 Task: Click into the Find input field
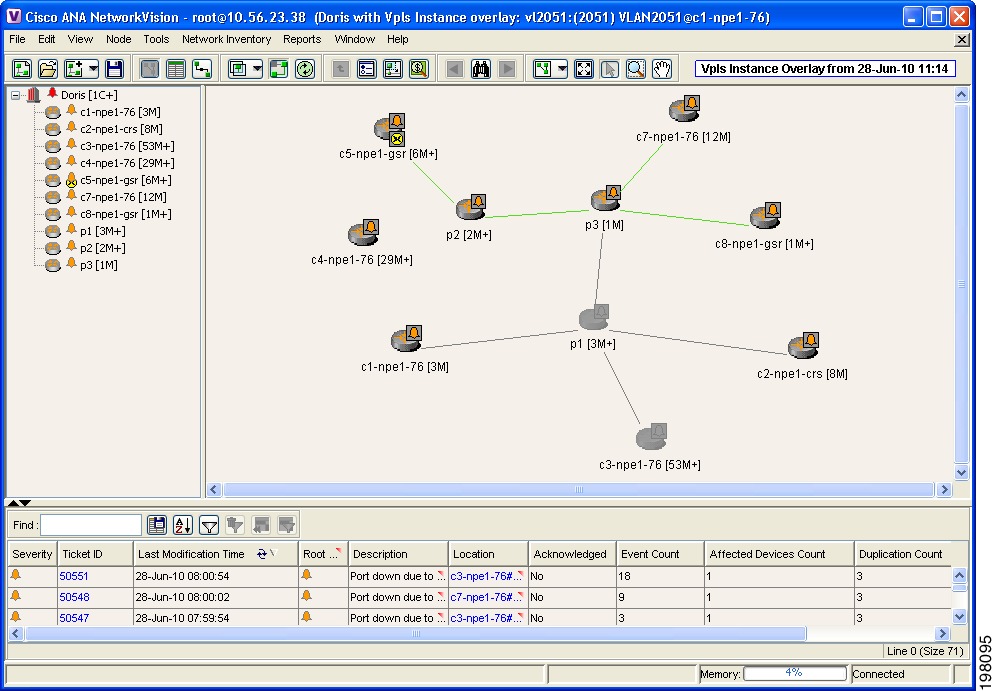coord(91,525)
